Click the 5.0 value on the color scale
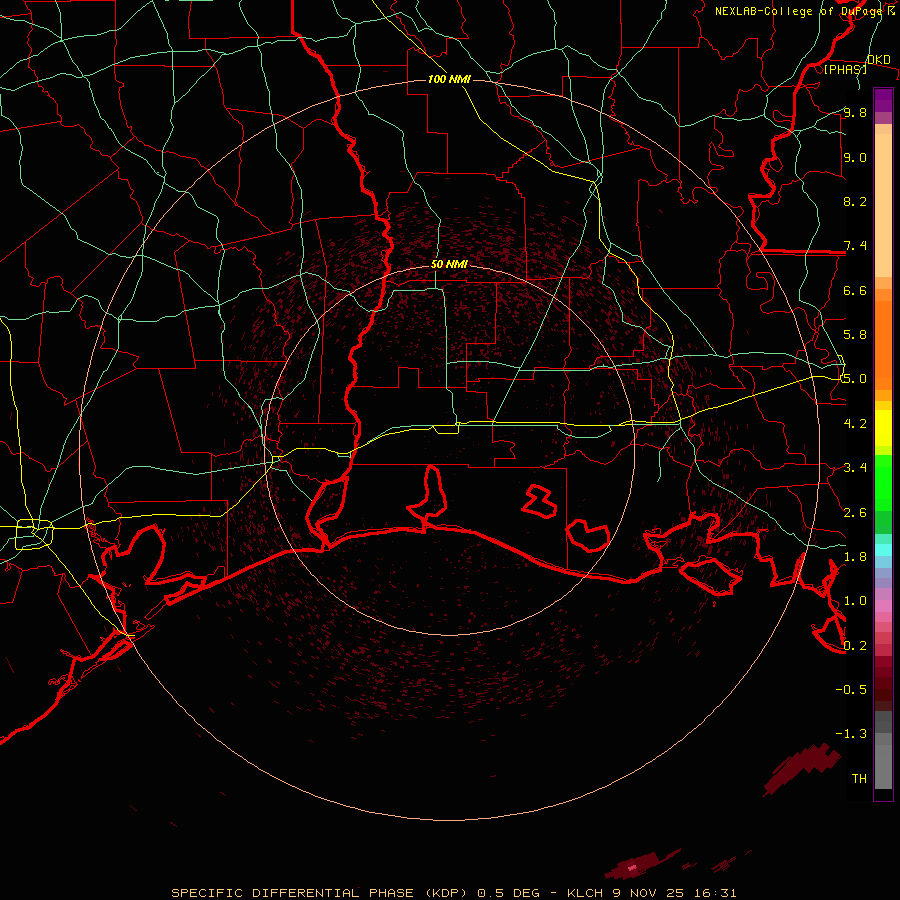 [855, 379]
